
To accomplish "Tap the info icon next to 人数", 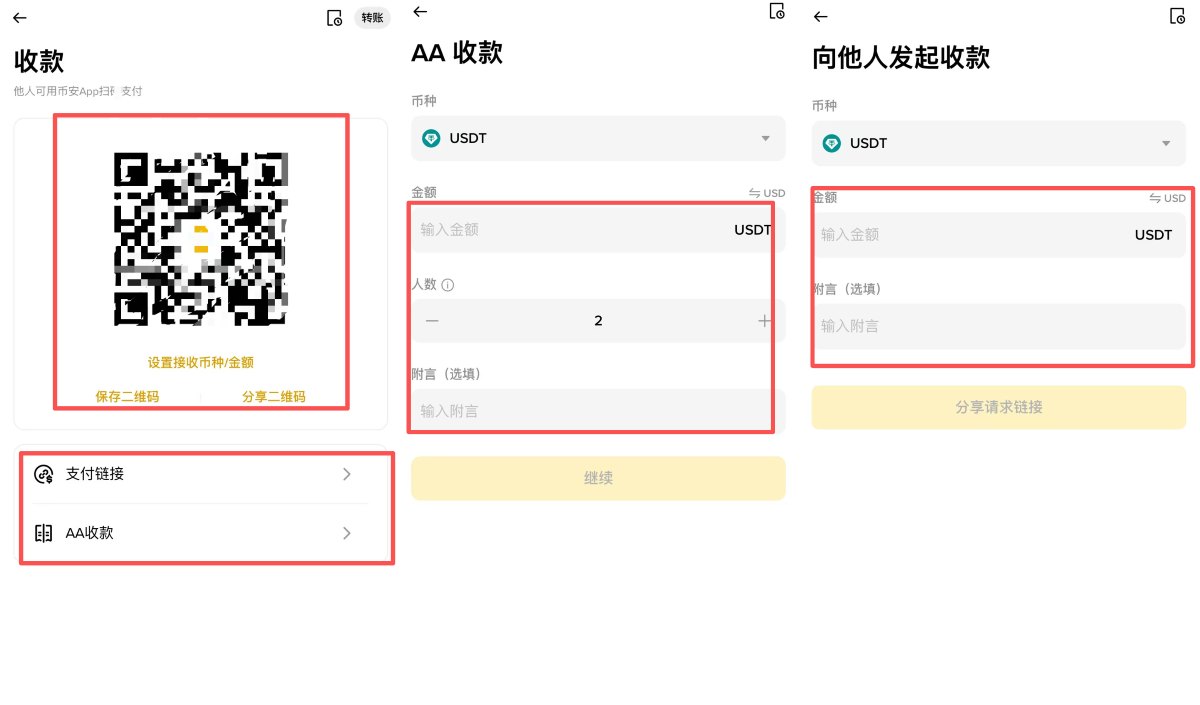I will 450,285.
